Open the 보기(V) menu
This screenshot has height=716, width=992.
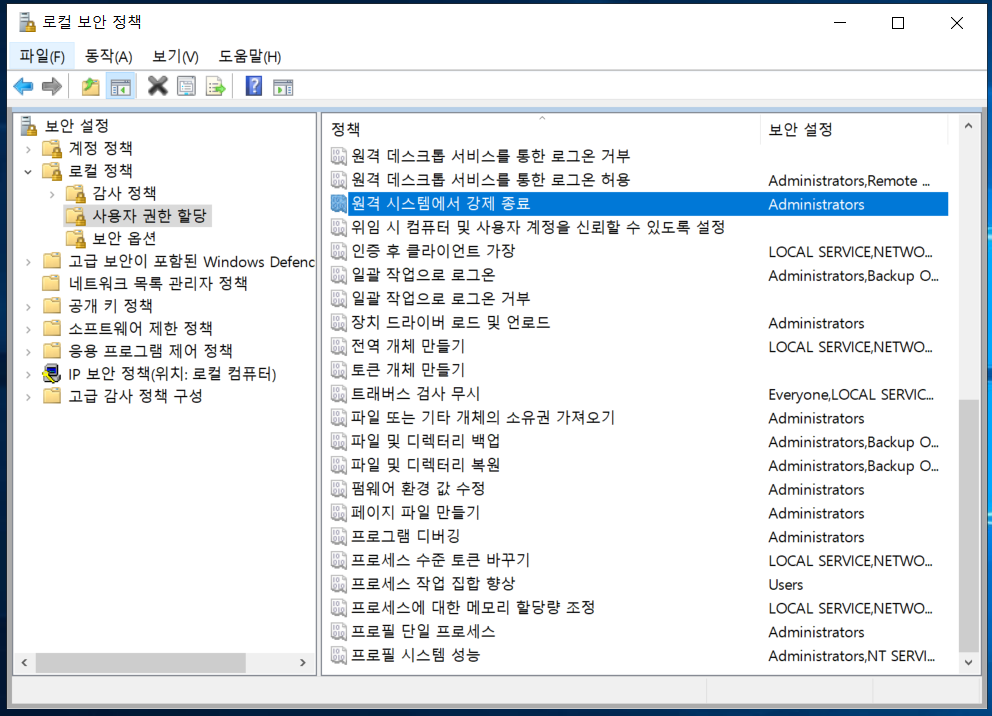click(x=175, y=56)
